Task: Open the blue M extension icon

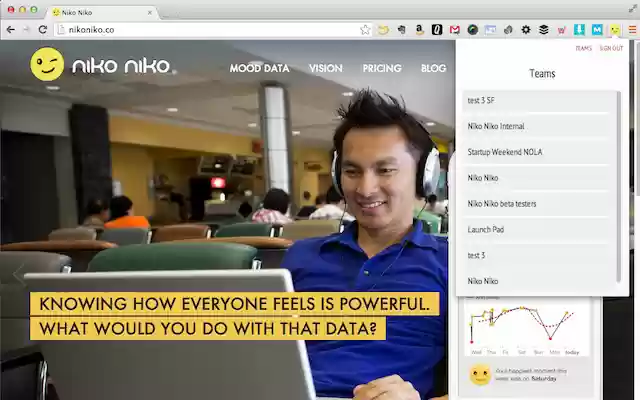Action: click(597, 29)
